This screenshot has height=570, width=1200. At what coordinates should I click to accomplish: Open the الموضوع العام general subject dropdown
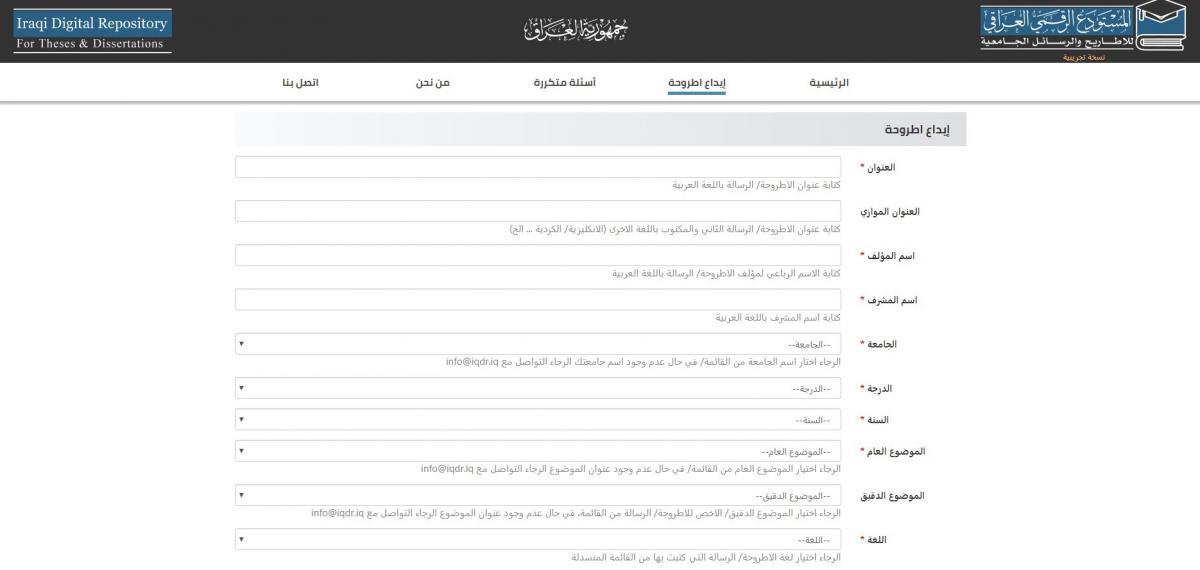[538, 452]
